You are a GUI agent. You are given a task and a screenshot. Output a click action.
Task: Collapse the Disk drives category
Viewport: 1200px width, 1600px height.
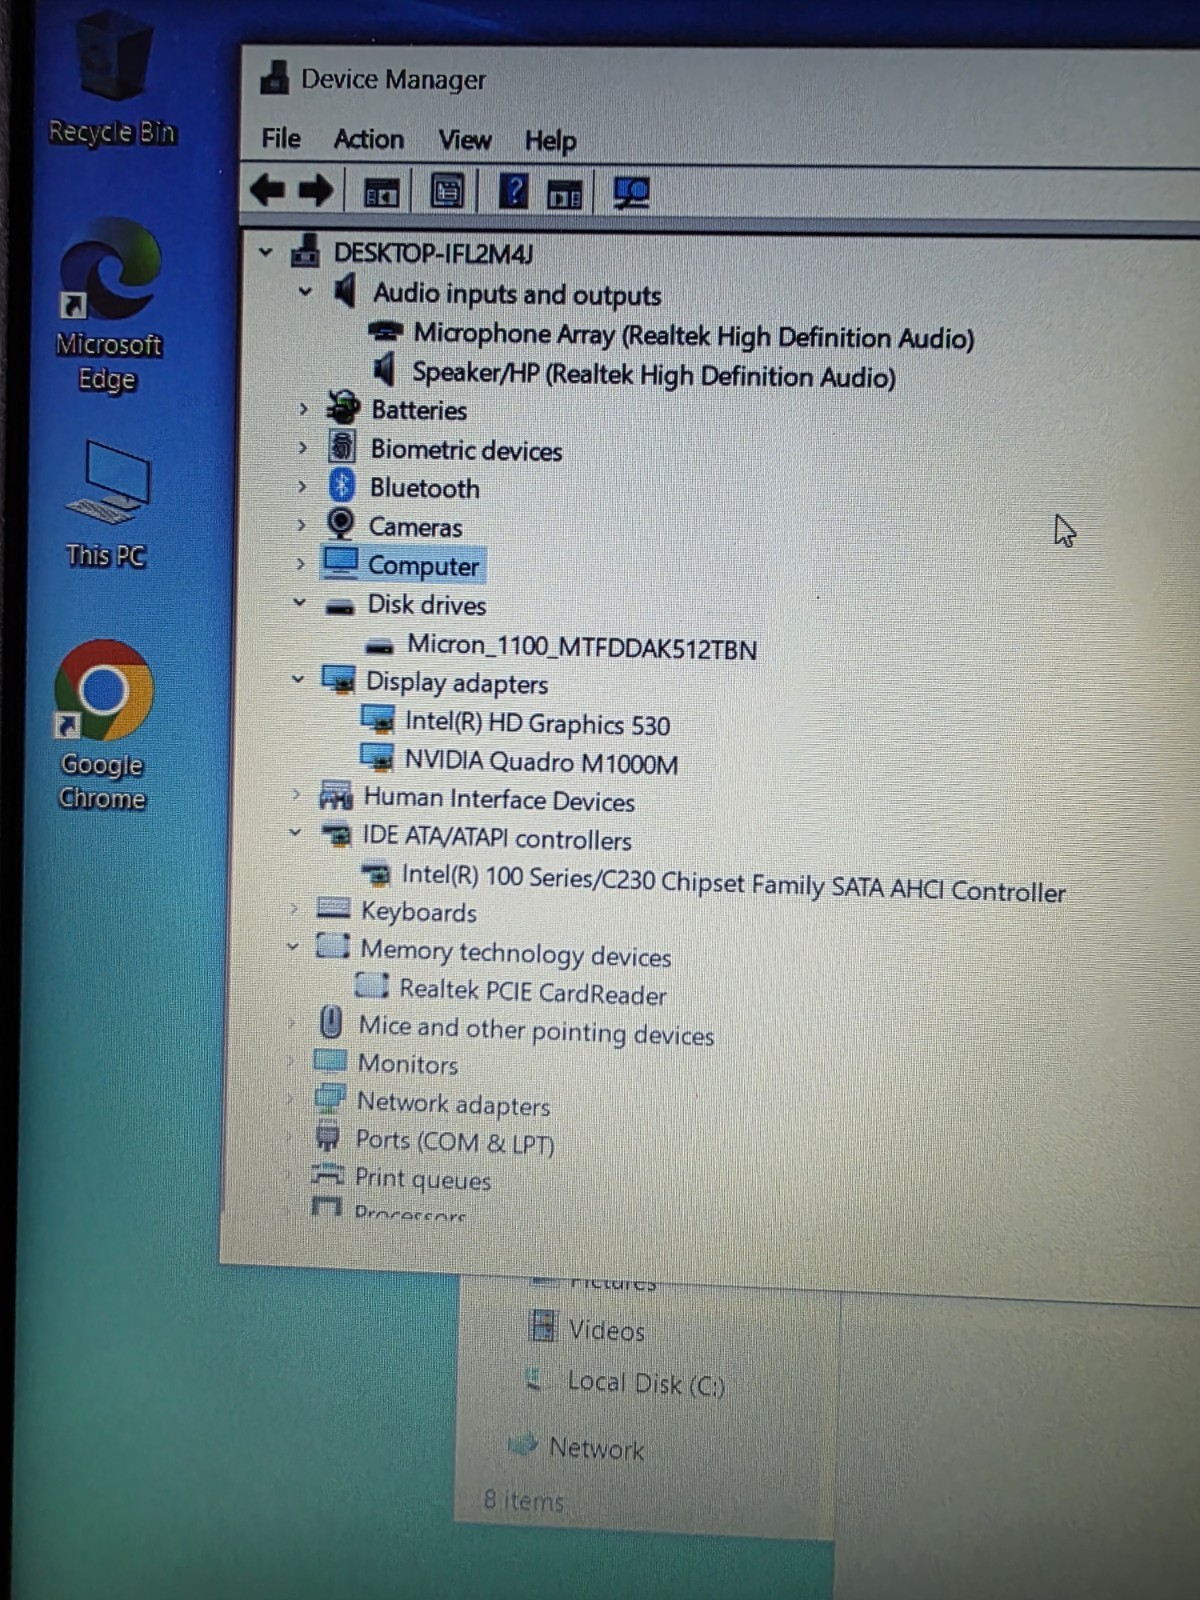pos(299,602)
